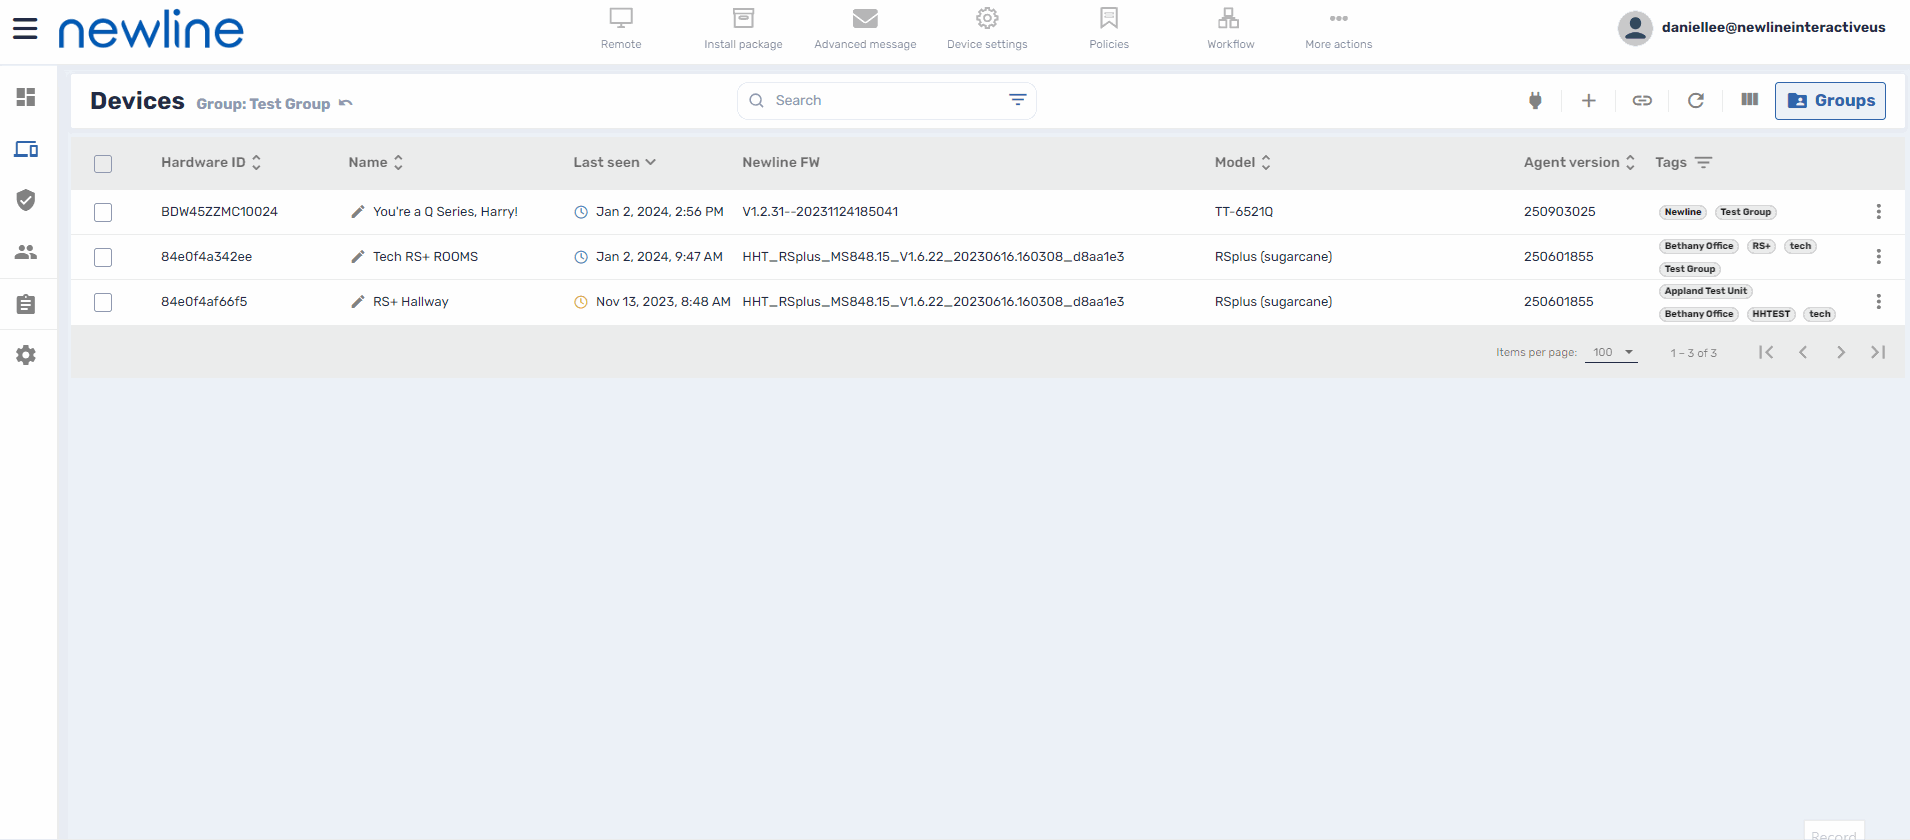
Task: Click the newline logo
Action: pos(151,29)
